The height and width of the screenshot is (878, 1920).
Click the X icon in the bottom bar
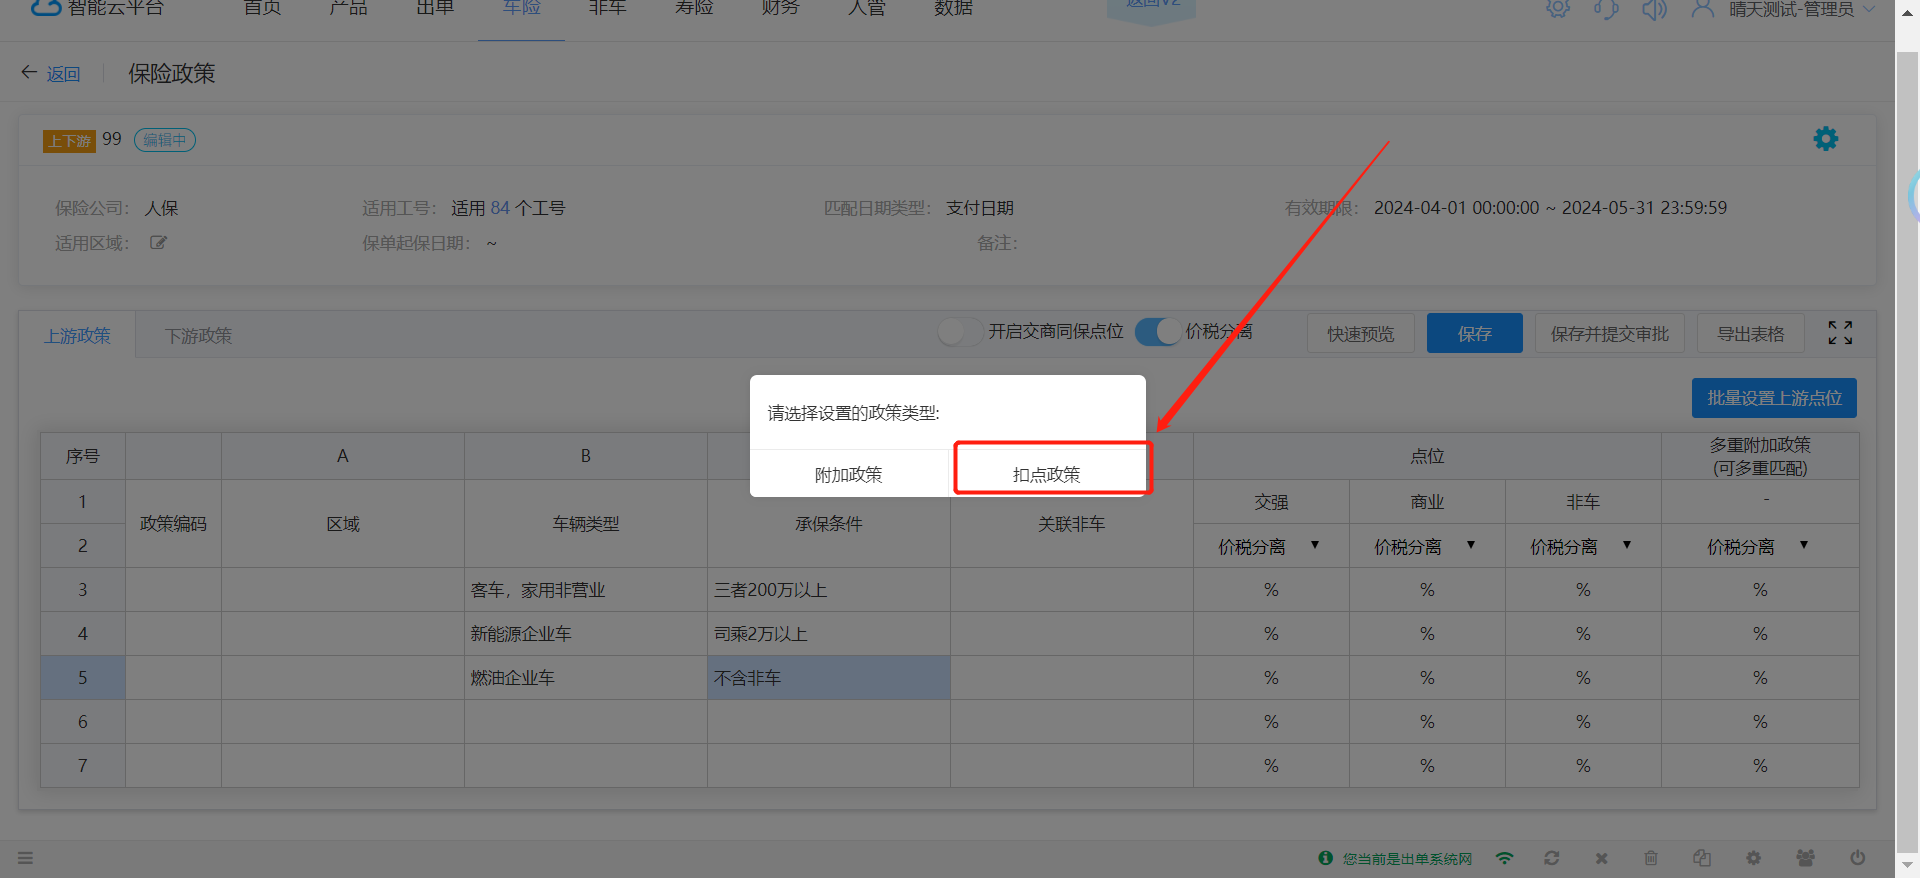(x=1602, y=858)
